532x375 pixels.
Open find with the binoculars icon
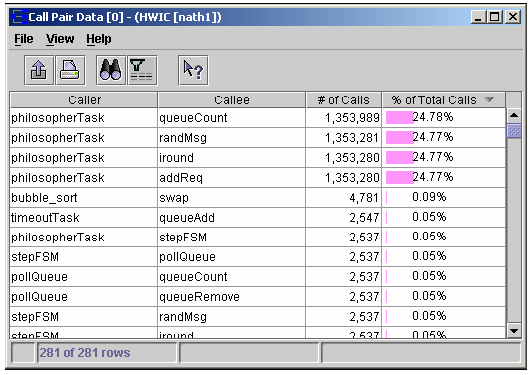[x=111, y=70]
